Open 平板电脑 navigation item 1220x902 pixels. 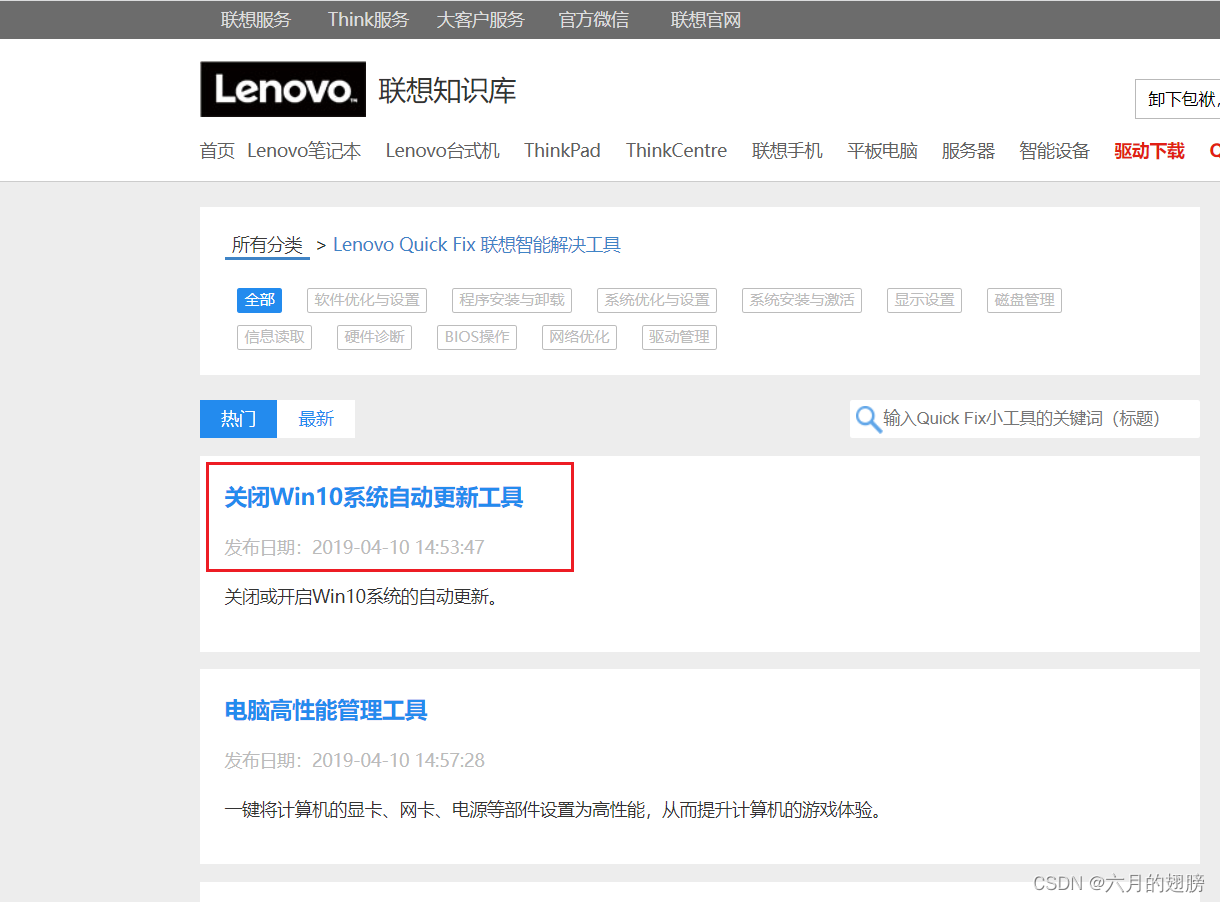pyautogui.click(x=882, y=151)
